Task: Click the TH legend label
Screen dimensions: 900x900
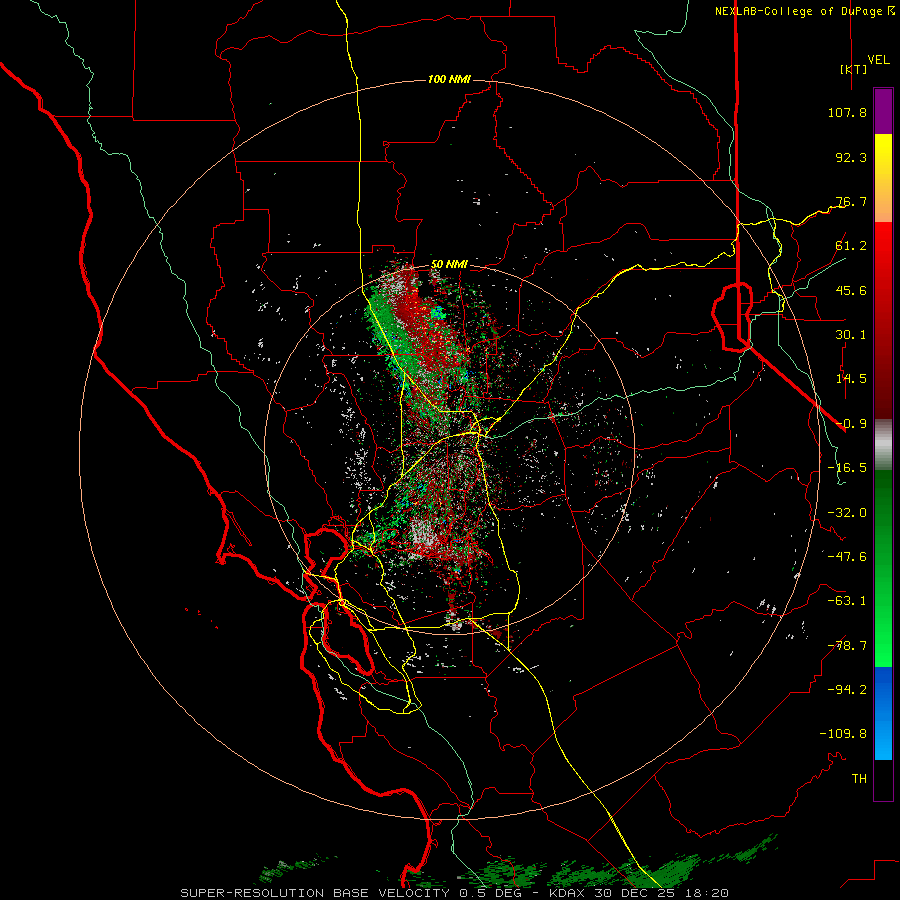Action: [859, 779]
